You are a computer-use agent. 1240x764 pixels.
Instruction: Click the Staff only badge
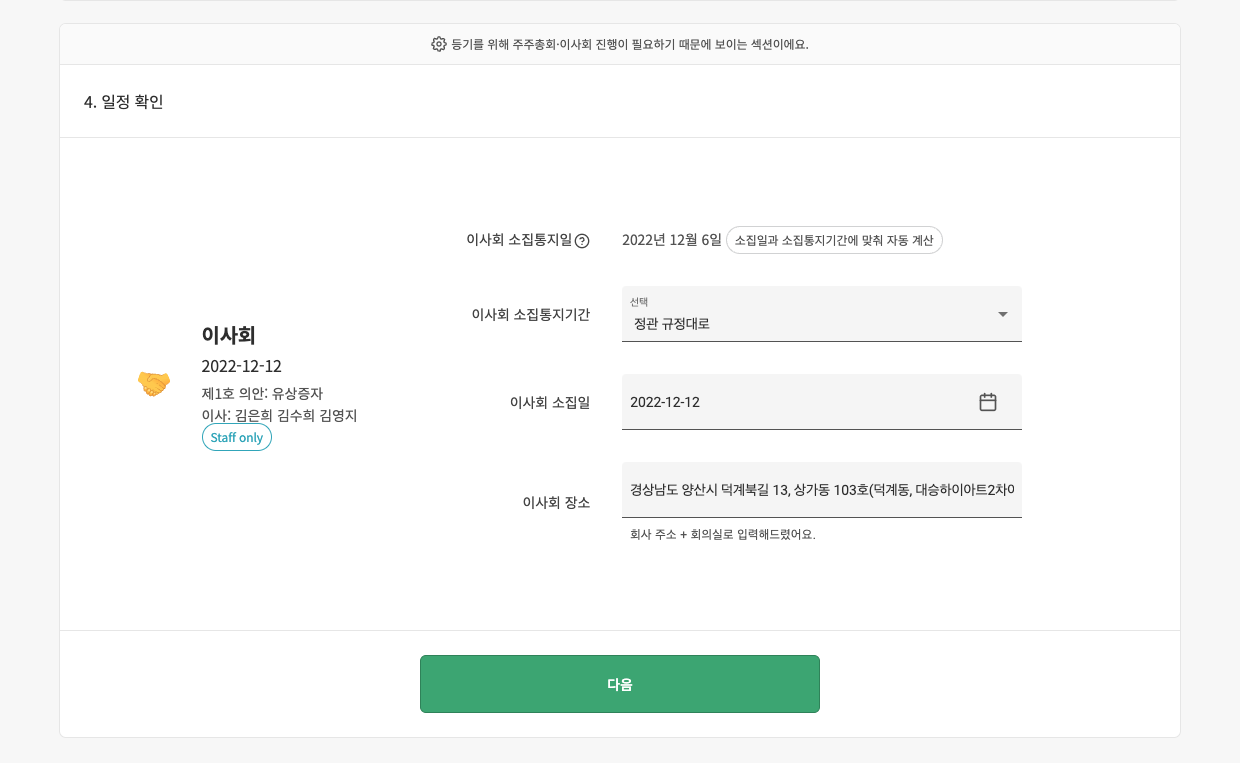pyautogui.click(x=236, y=437)
